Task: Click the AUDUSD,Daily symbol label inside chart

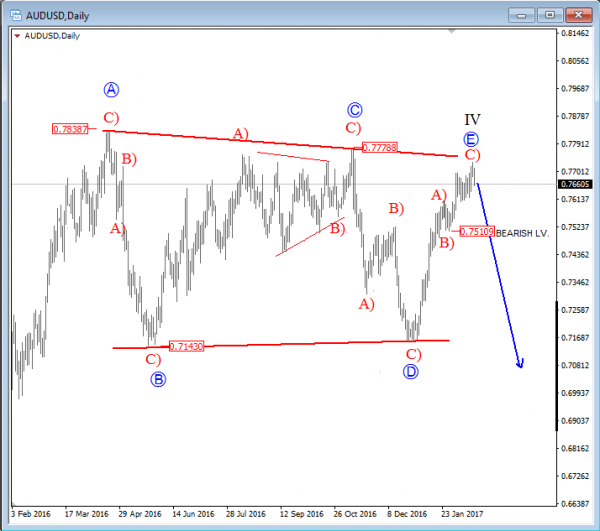Action: pyautogui.click(x=52, y=36)
